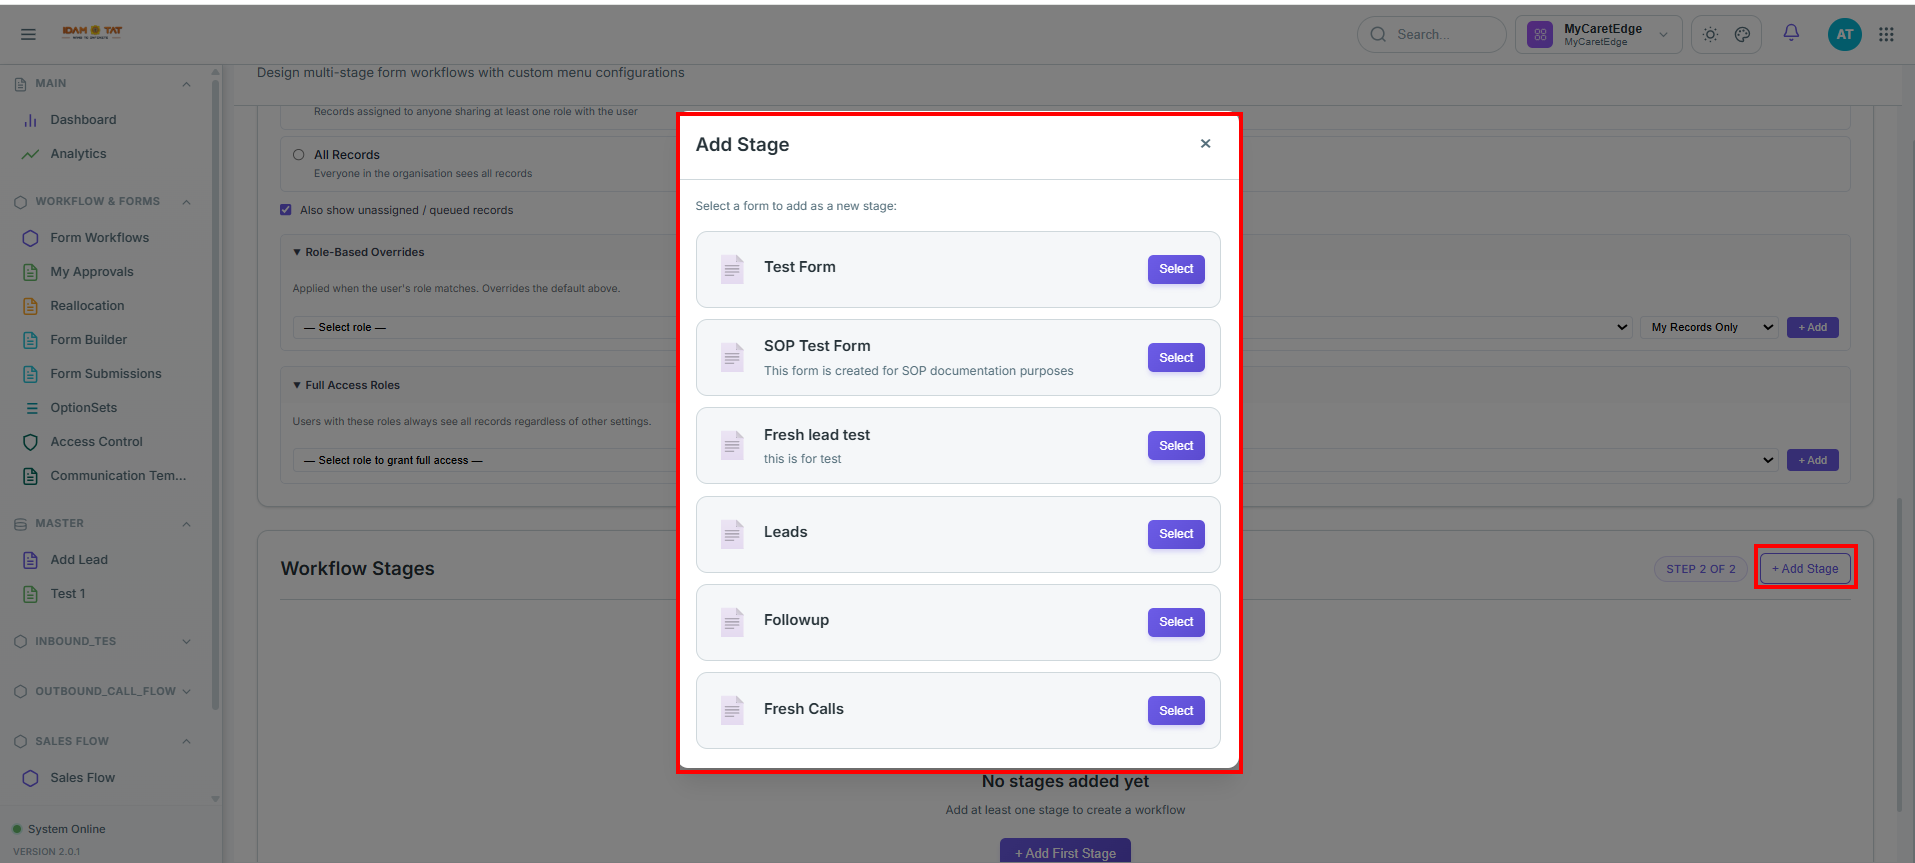Image resolution: width=1915 pixels, height=863 pixels.
Task: Open the MyCaretEdge organisation dropdown
Action: (1598, 35)
